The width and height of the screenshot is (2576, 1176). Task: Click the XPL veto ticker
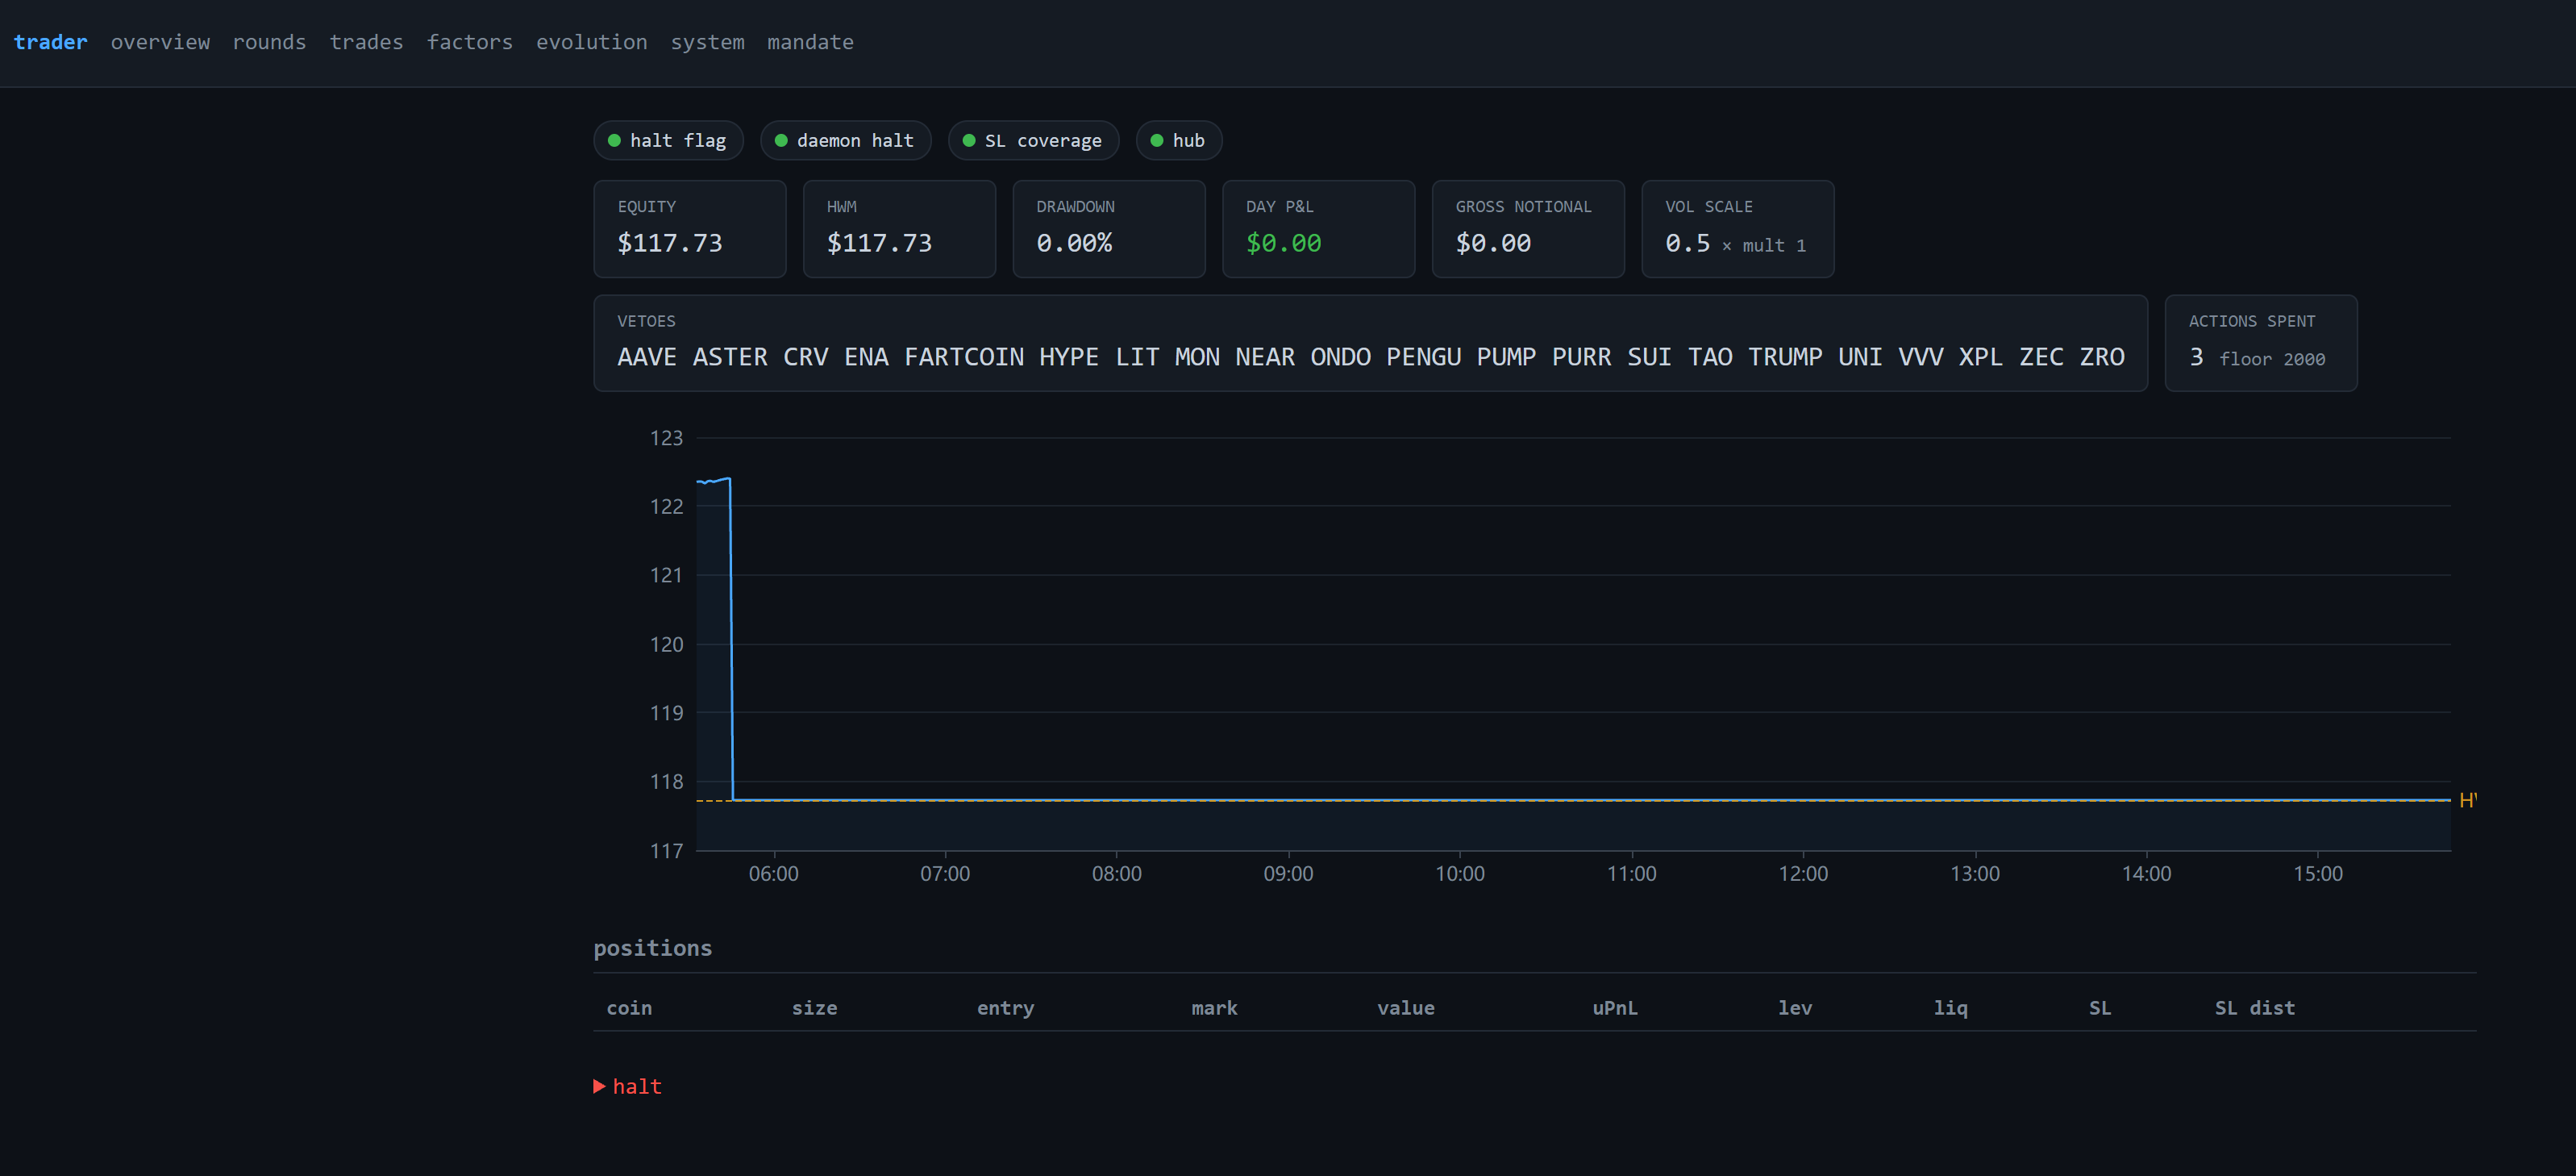(1981, 357)
